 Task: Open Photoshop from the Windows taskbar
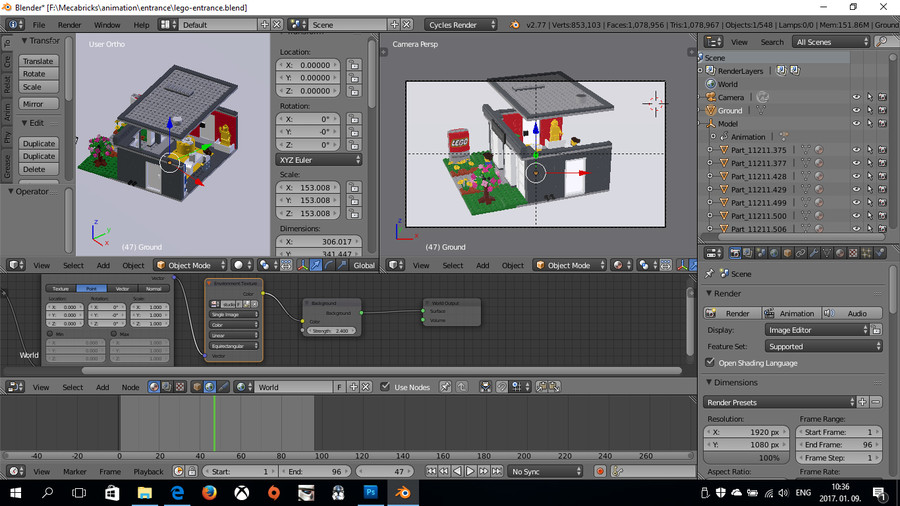tap(370, 492)
